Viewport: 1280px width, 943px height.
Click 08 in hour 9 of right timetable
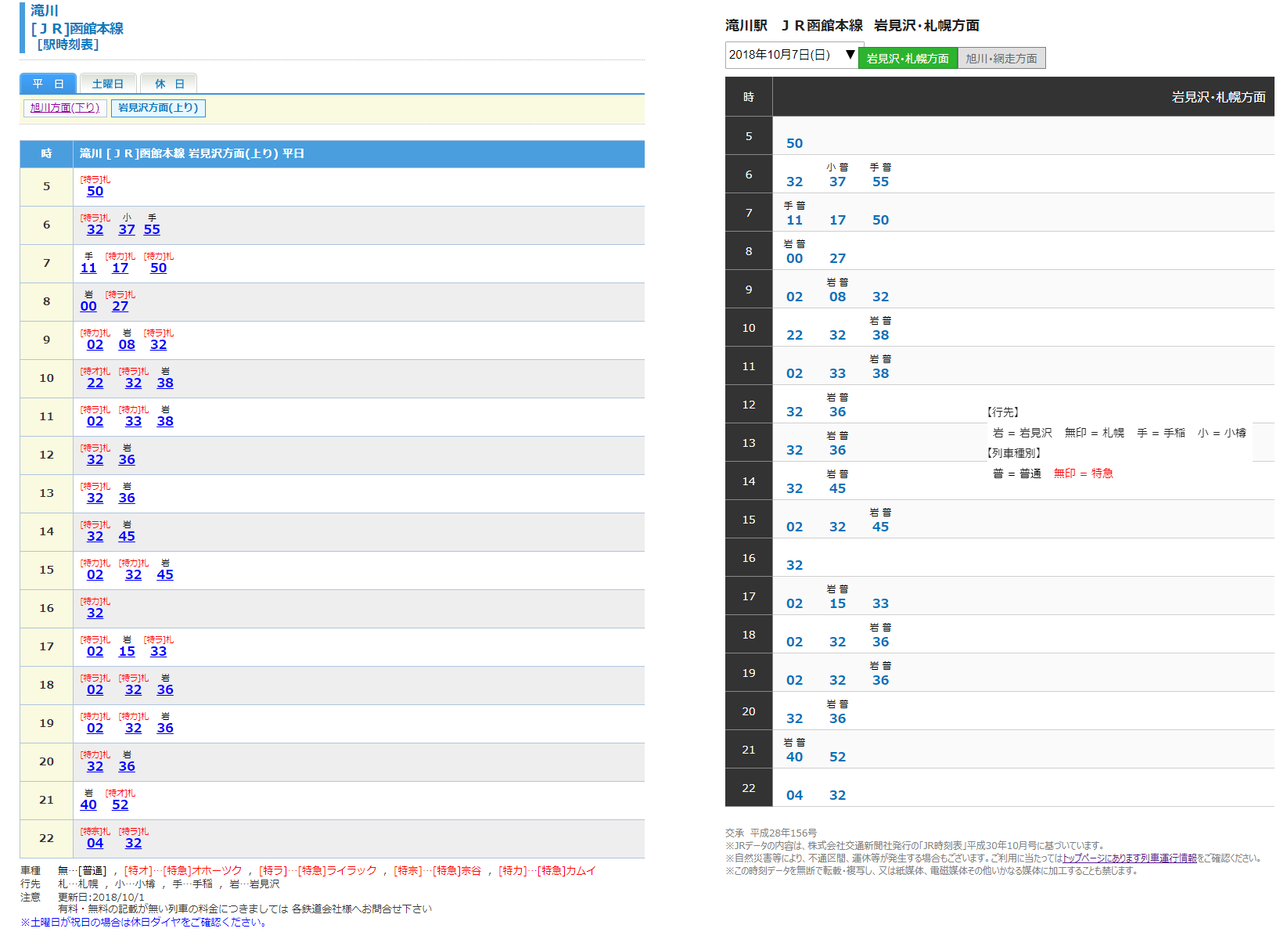point(838,297)
